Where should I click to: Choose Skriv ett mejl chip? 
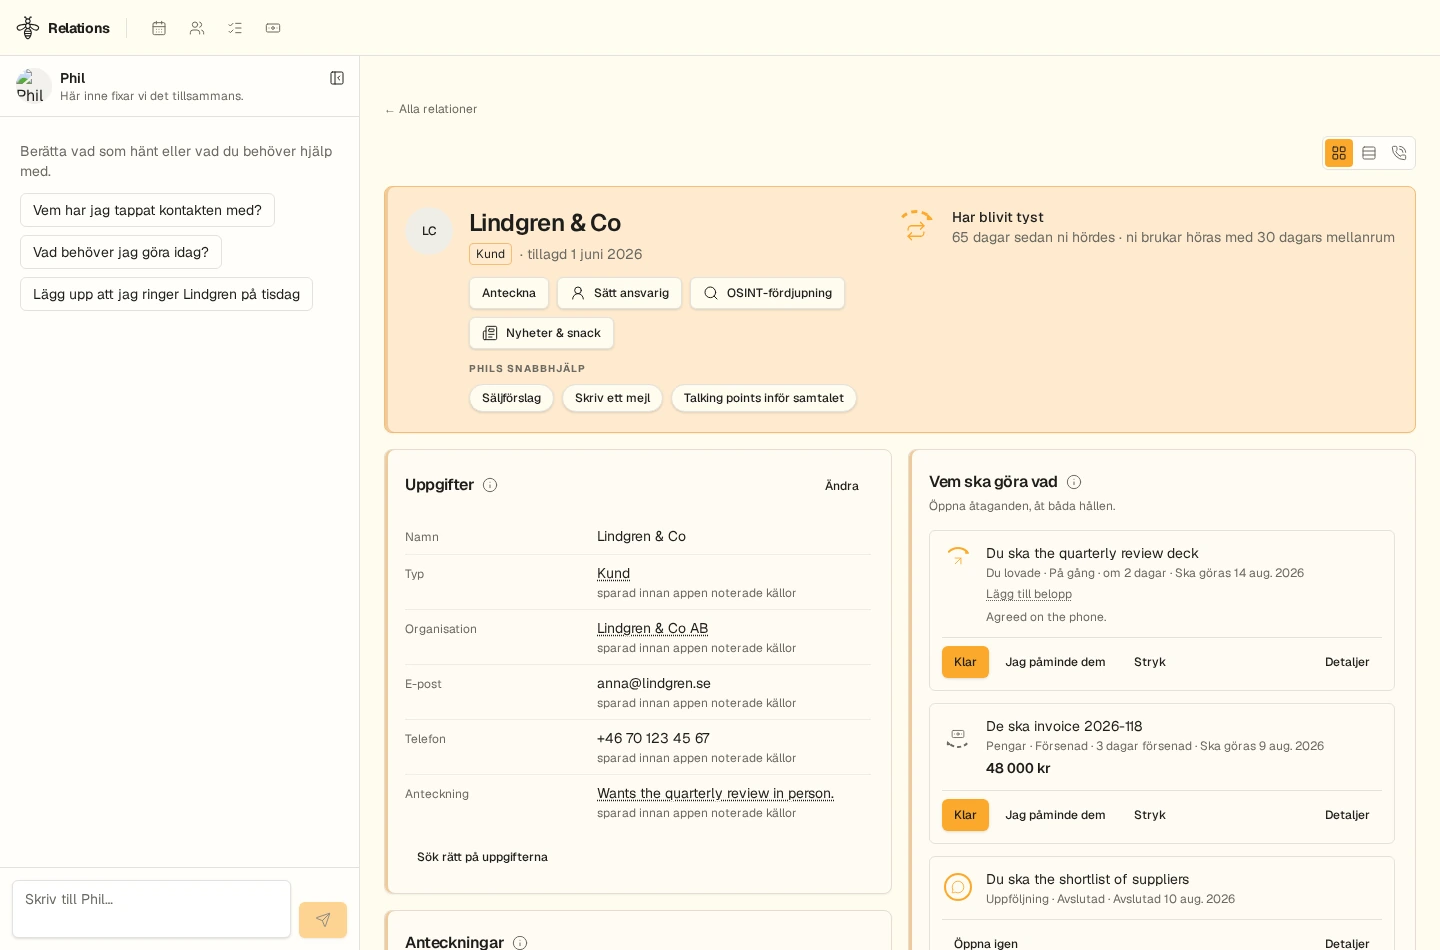tap(612, 398)
